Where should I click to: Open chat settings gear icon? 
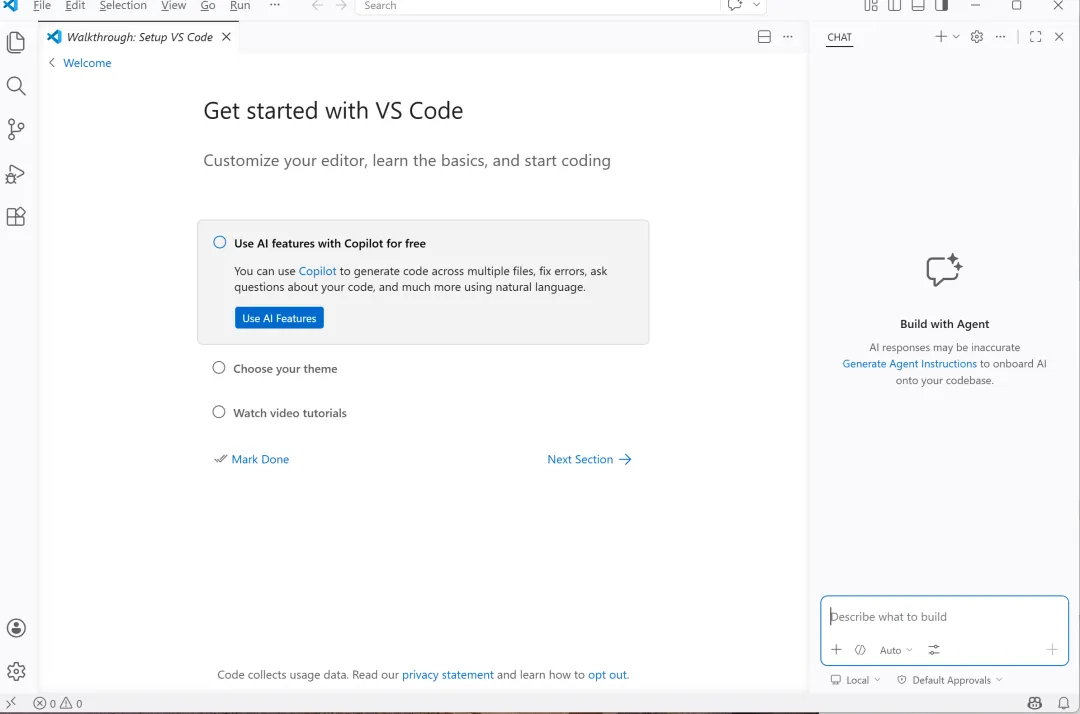[977, 36]
